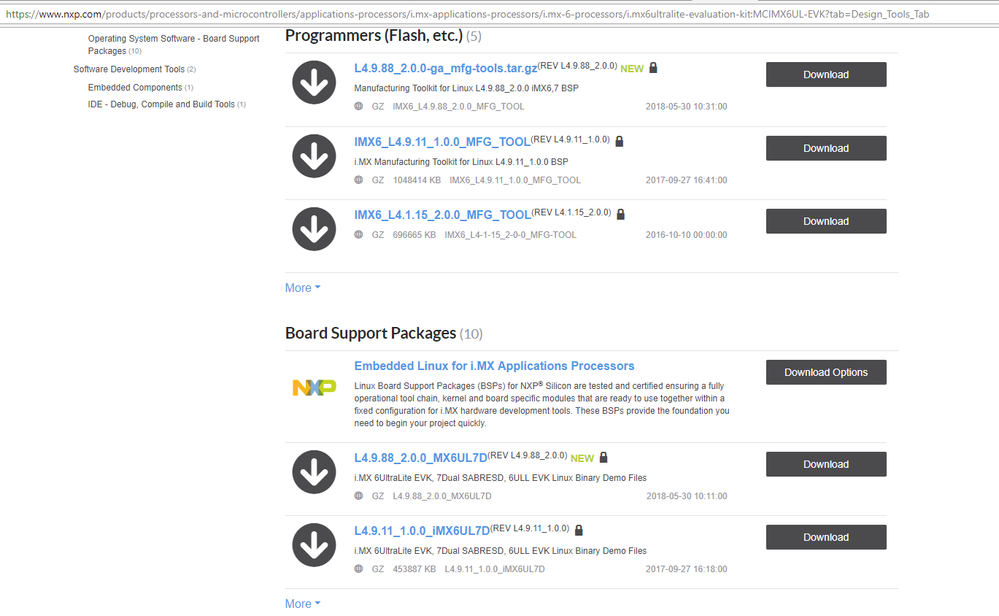Click download arrow icon for L4.9.11_1.0.0_iMX6UL7D
Screen dimensions: 999x616
(x=314, y=545)
